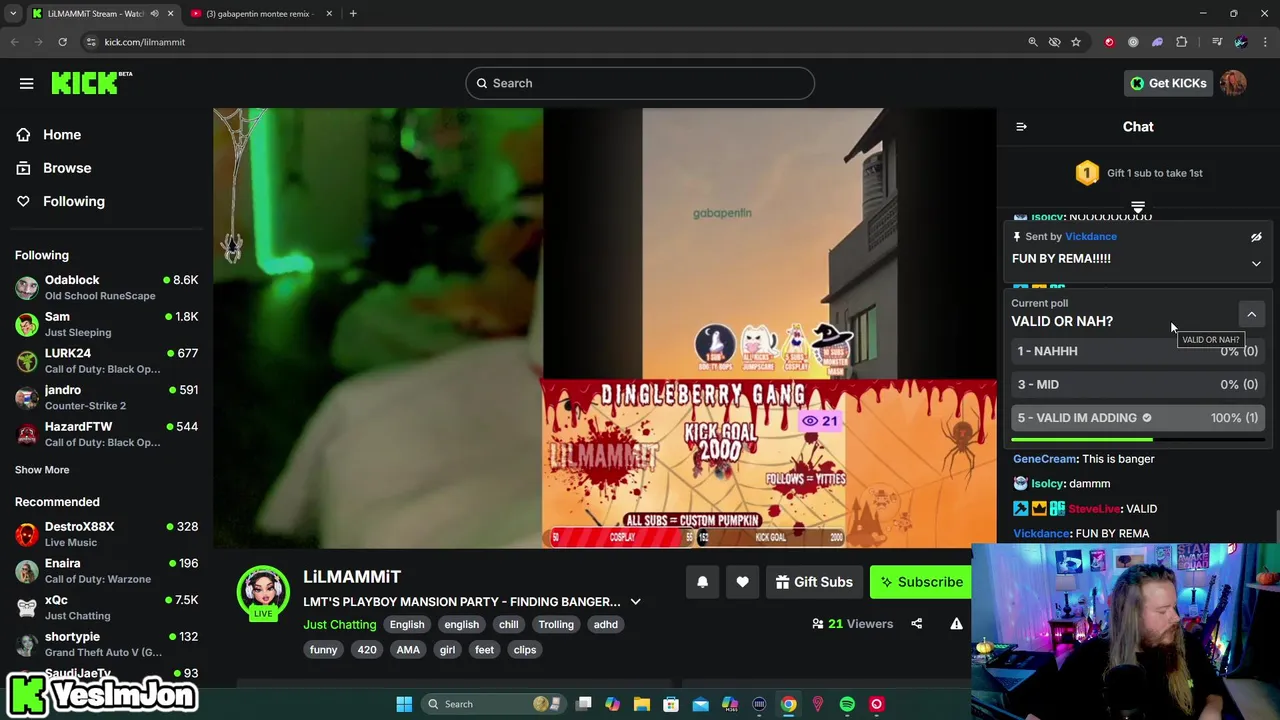This screenshot has width=1280, height=720.
Task: Follow LiLMAMMiT with the heart button
Action: click(x=742, y=582)
